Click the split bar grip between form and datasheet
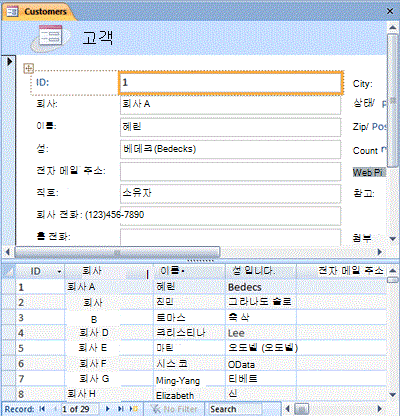 click(x=200, y=260)
